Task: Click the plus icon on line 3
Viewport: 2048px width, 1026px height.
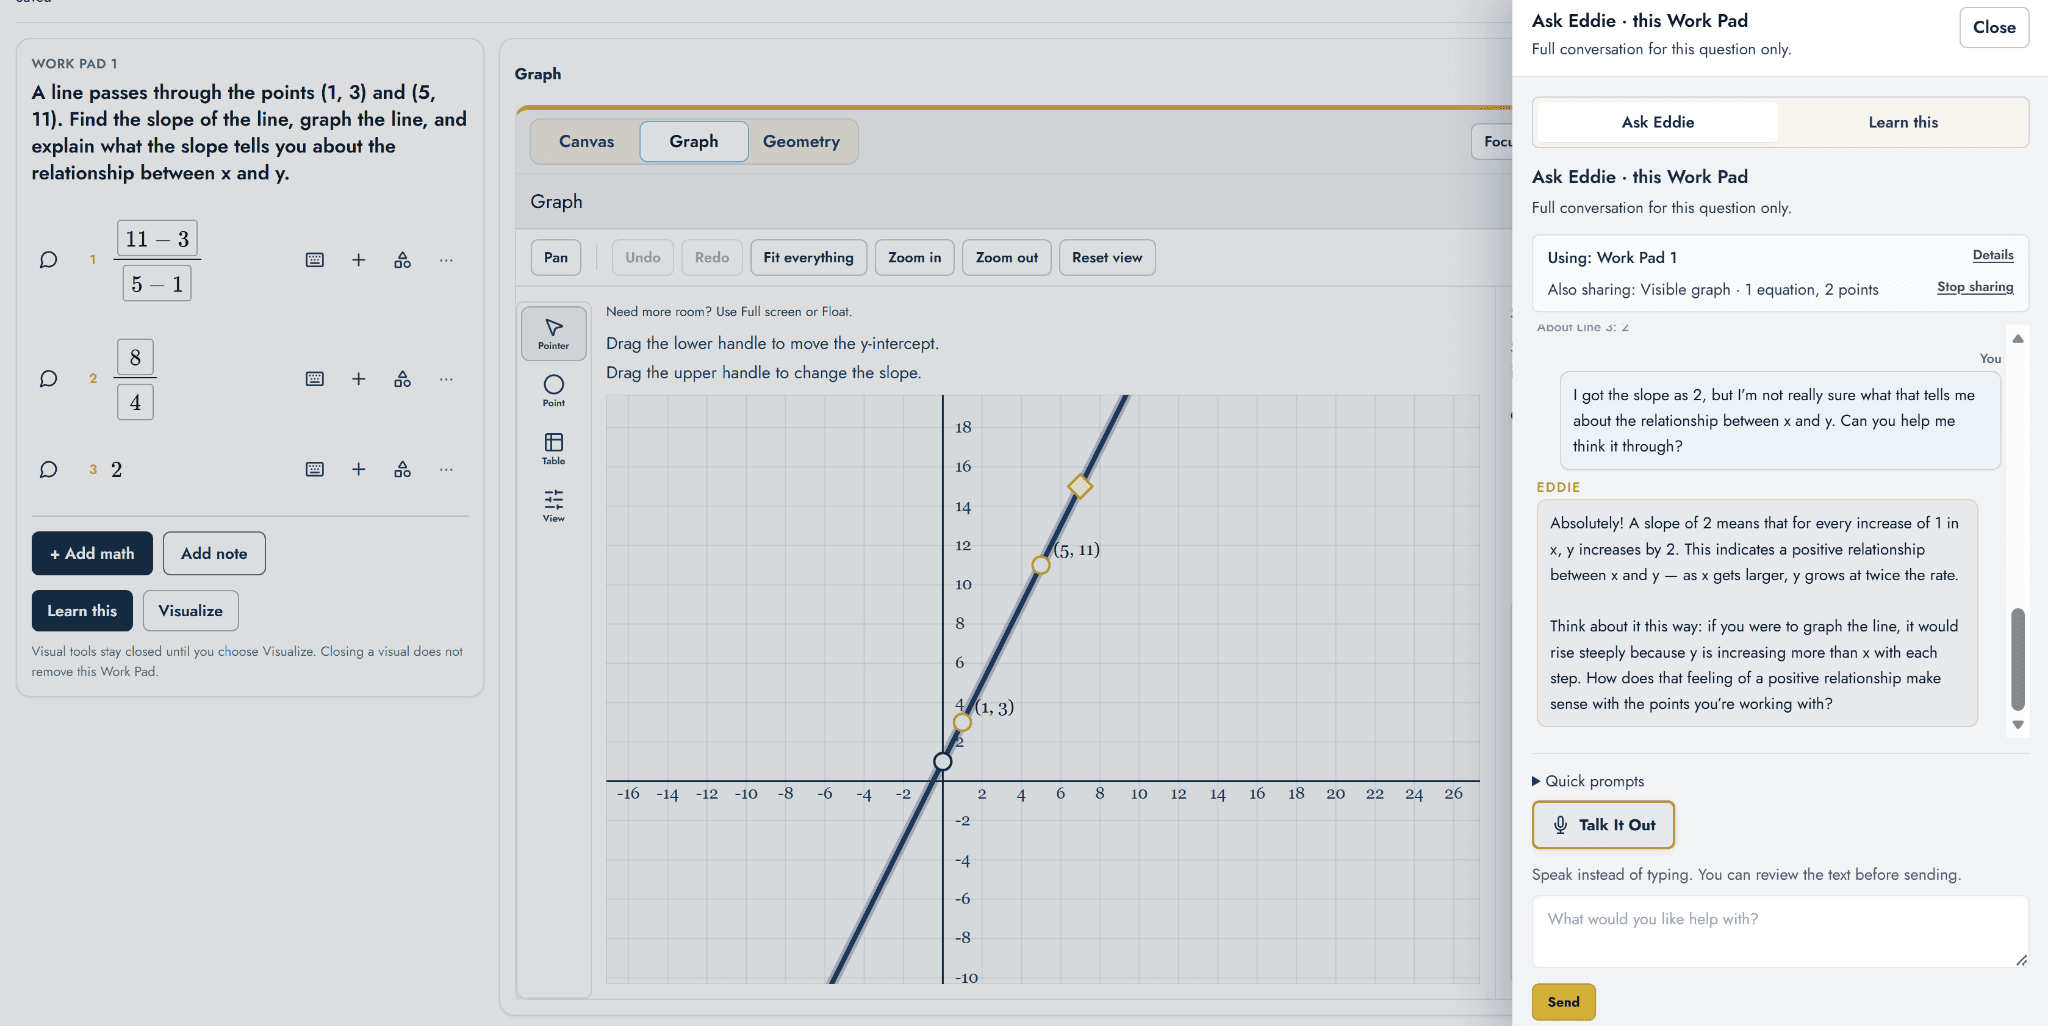Action: click(358, 469)
